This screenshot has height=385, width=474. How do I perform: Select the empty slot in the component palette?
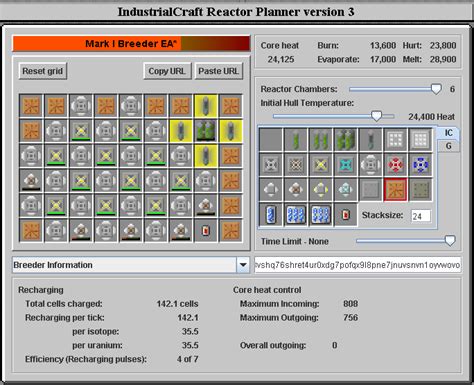pos(271,139)
